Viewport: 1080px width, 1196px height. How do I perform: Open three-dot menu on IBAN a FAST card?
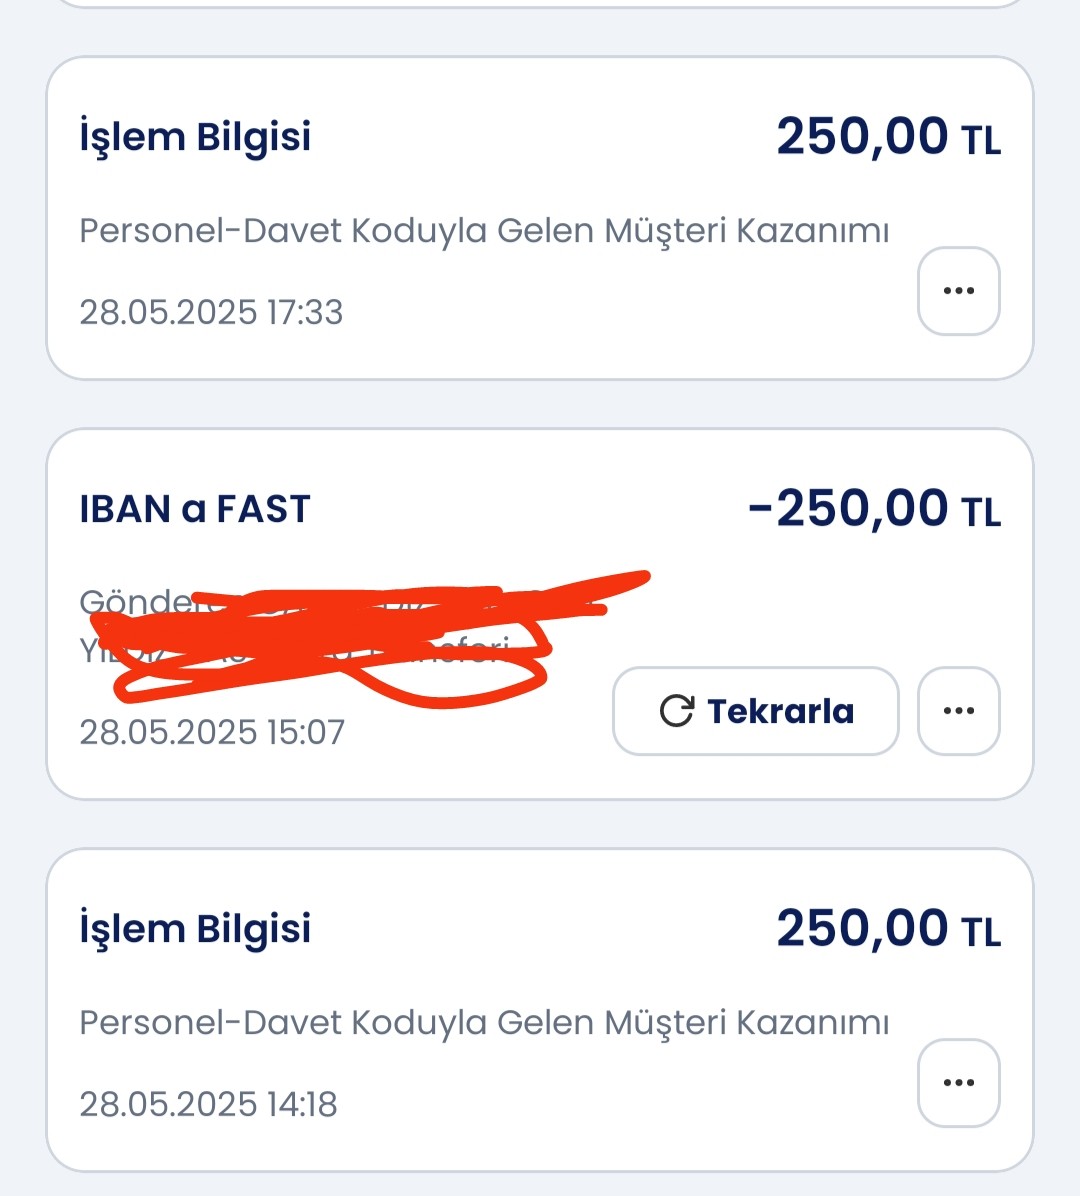tap(959, 711)
